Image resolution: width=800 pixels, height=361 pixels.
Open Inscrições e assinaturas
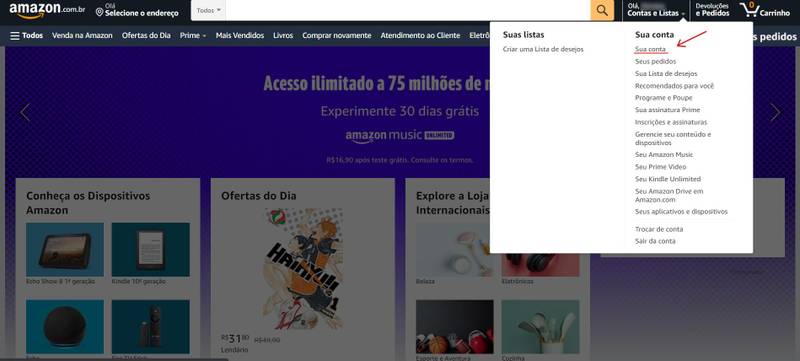[x=671, y=122]
